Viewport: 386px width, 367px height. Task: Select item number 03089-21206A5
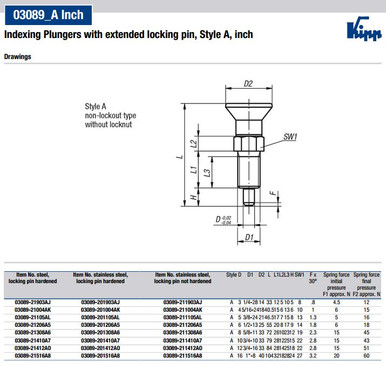(33, 325)
